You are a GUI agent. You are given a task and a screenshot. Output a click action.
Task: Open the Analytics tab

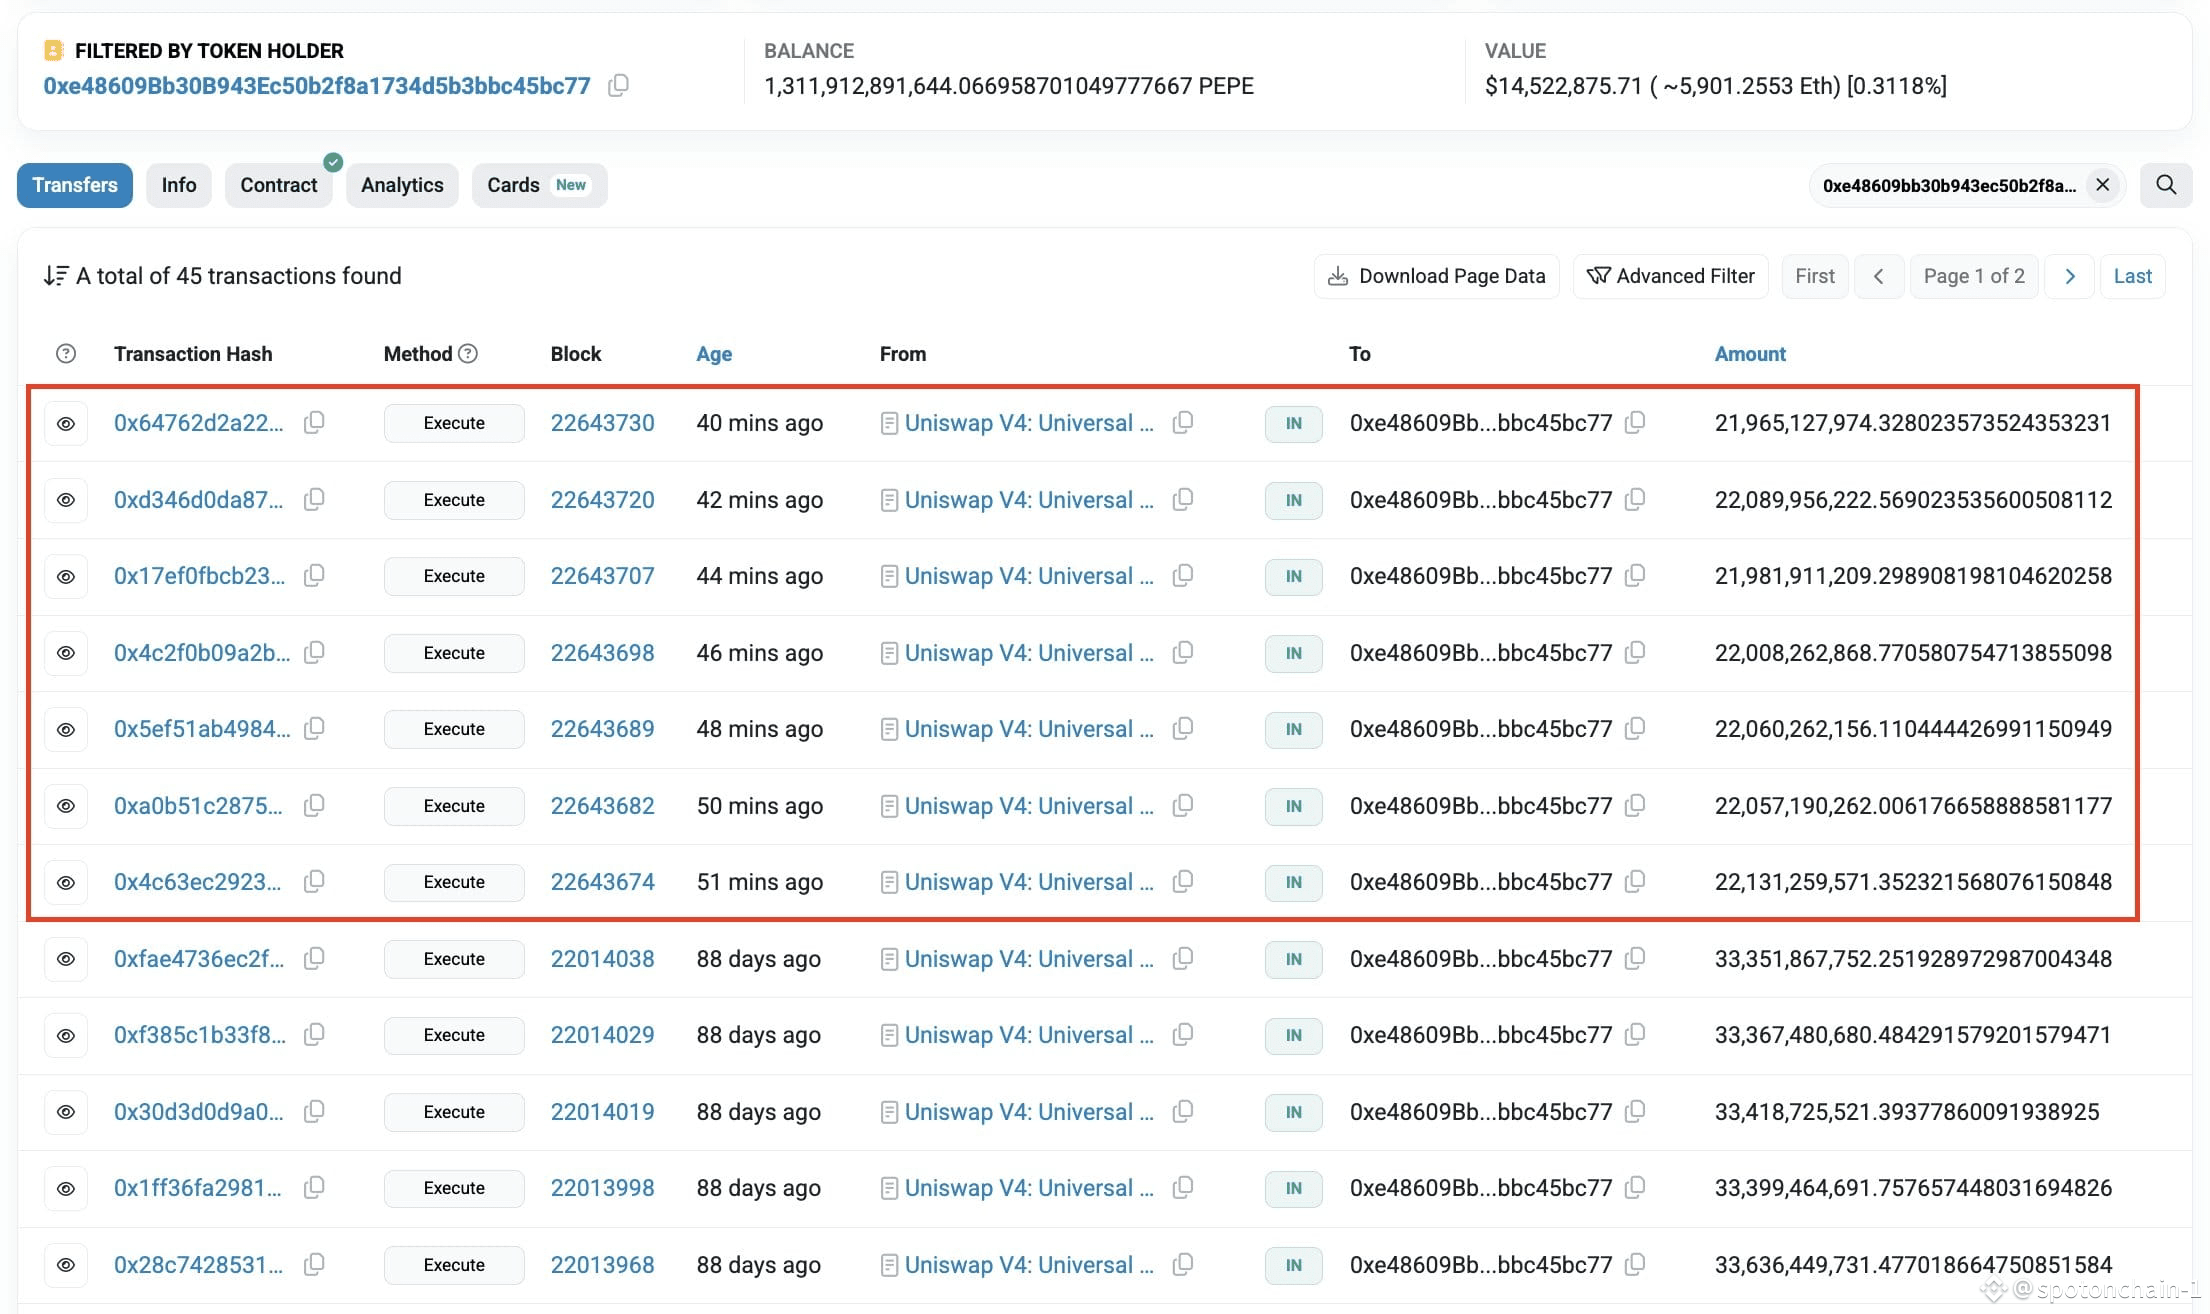tap(402, 185)
